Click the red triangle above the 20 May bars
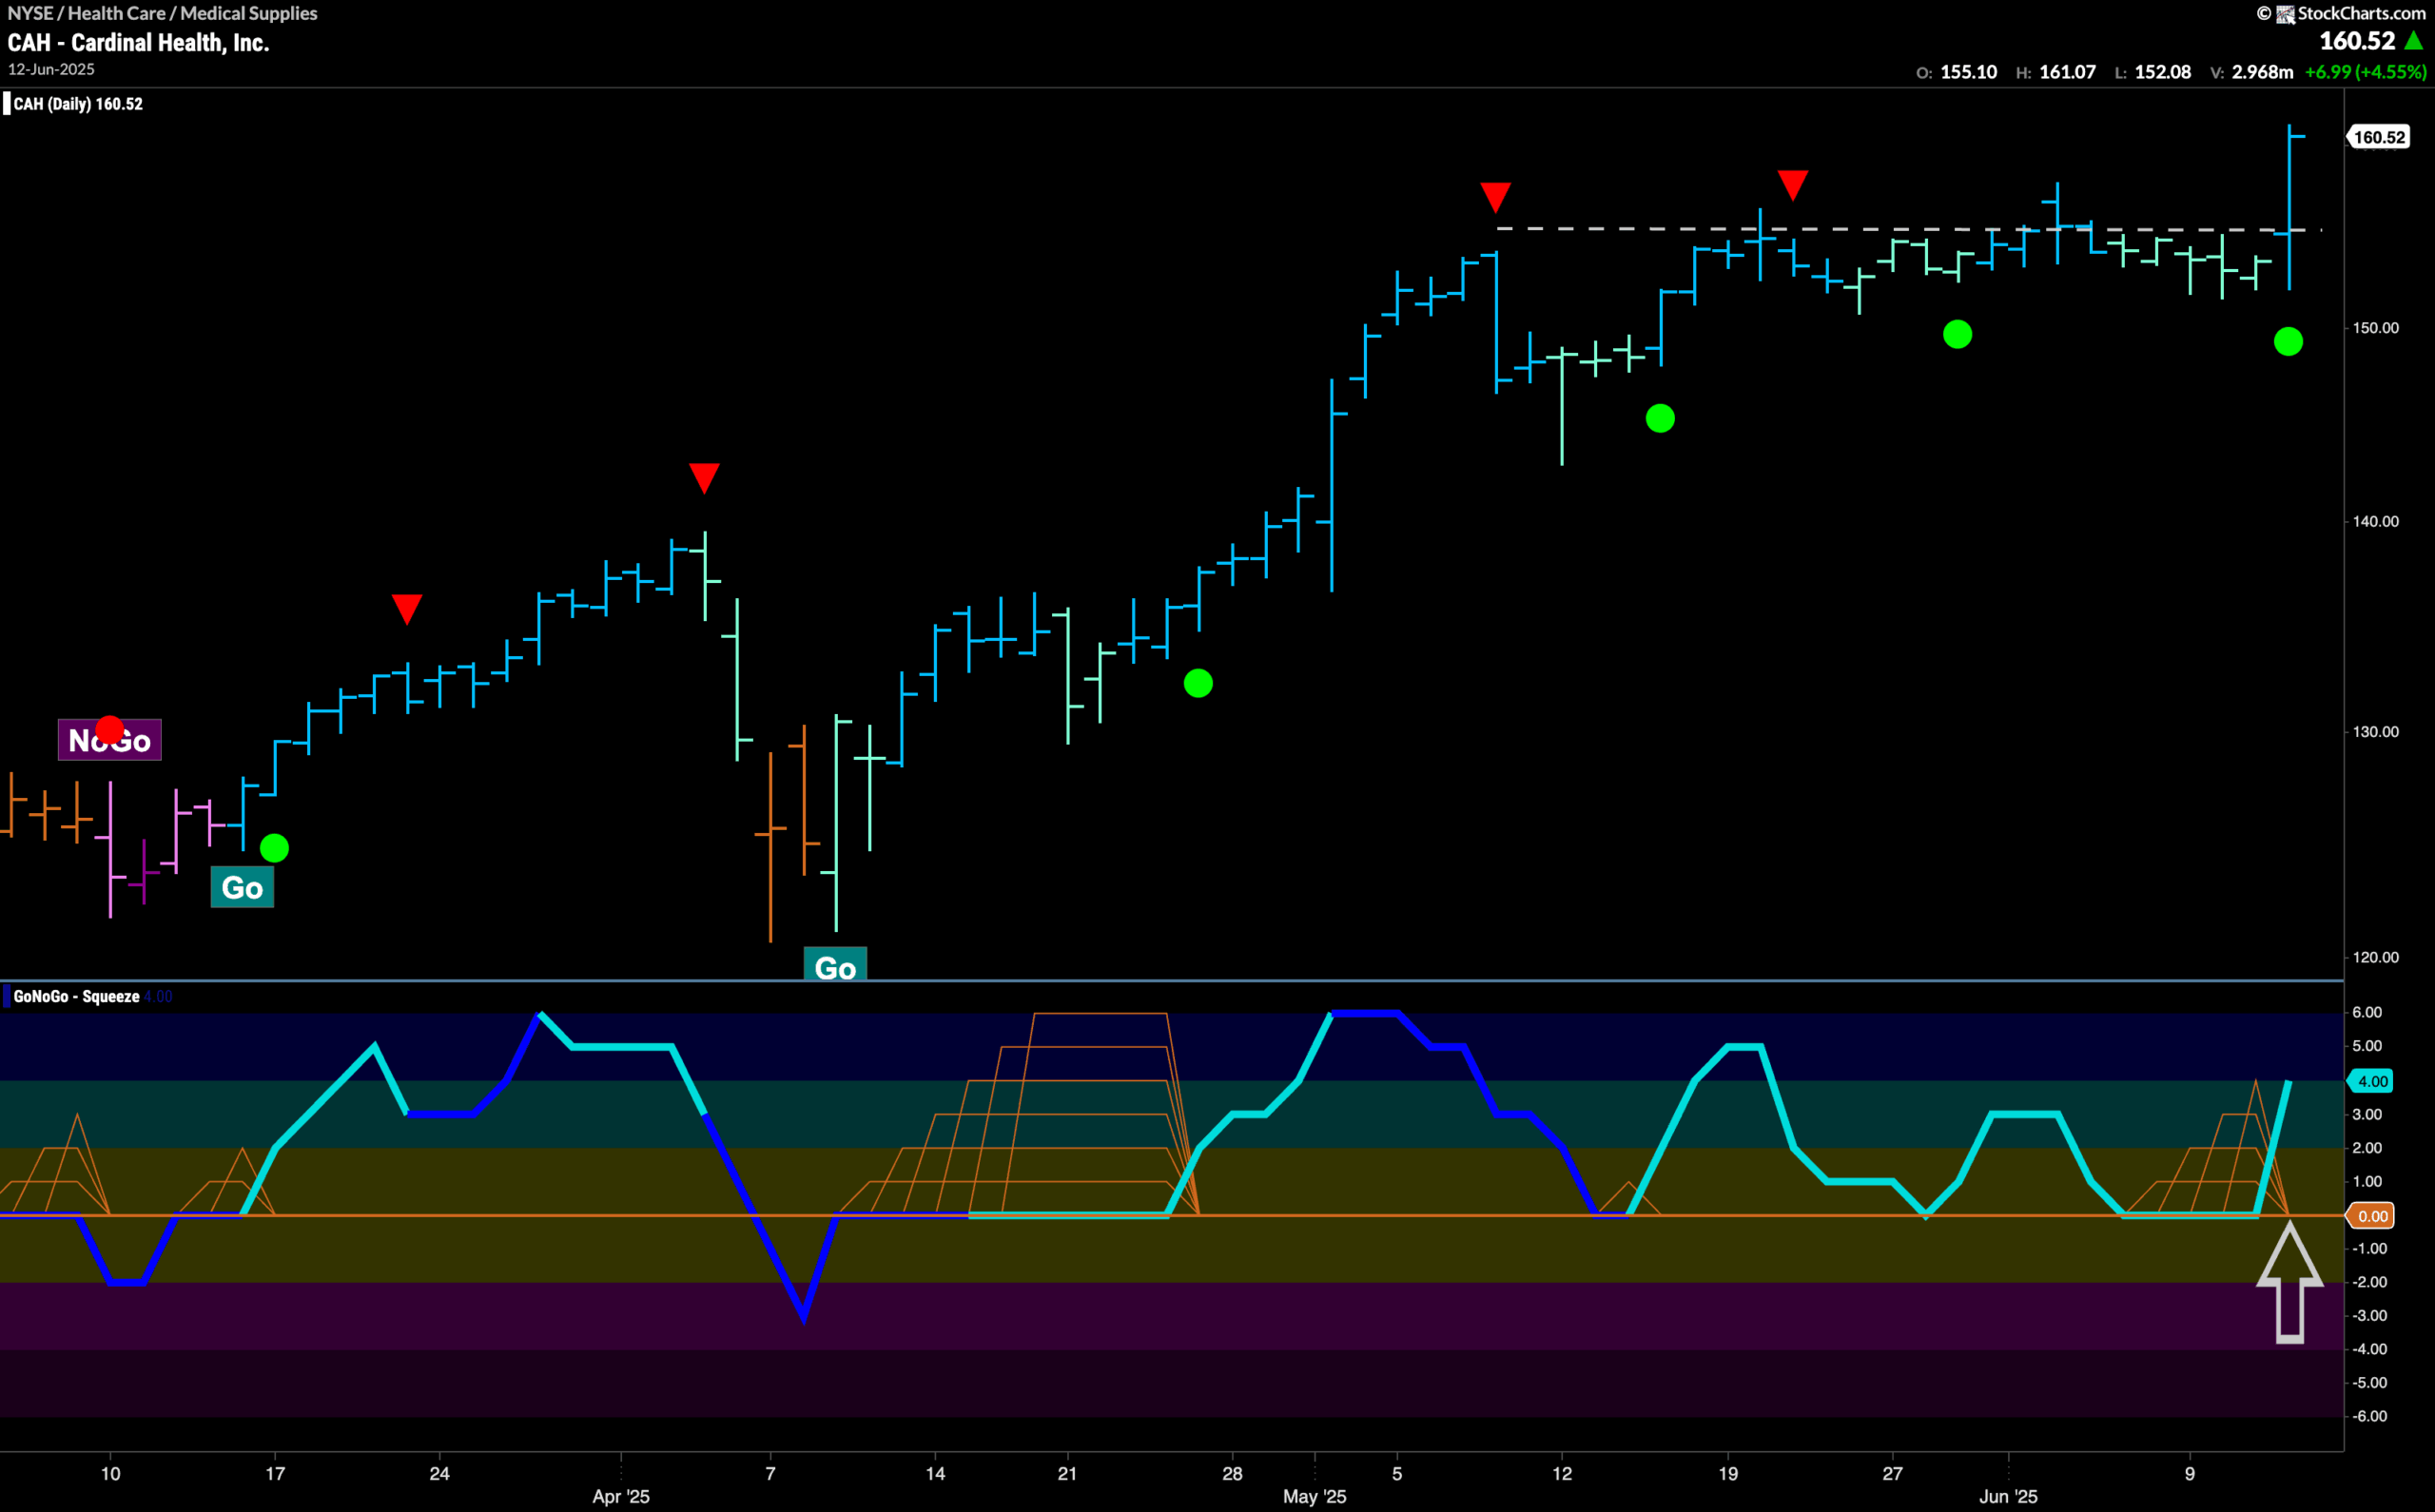Screen dimensions: 2435x1512 point(1792,184)
